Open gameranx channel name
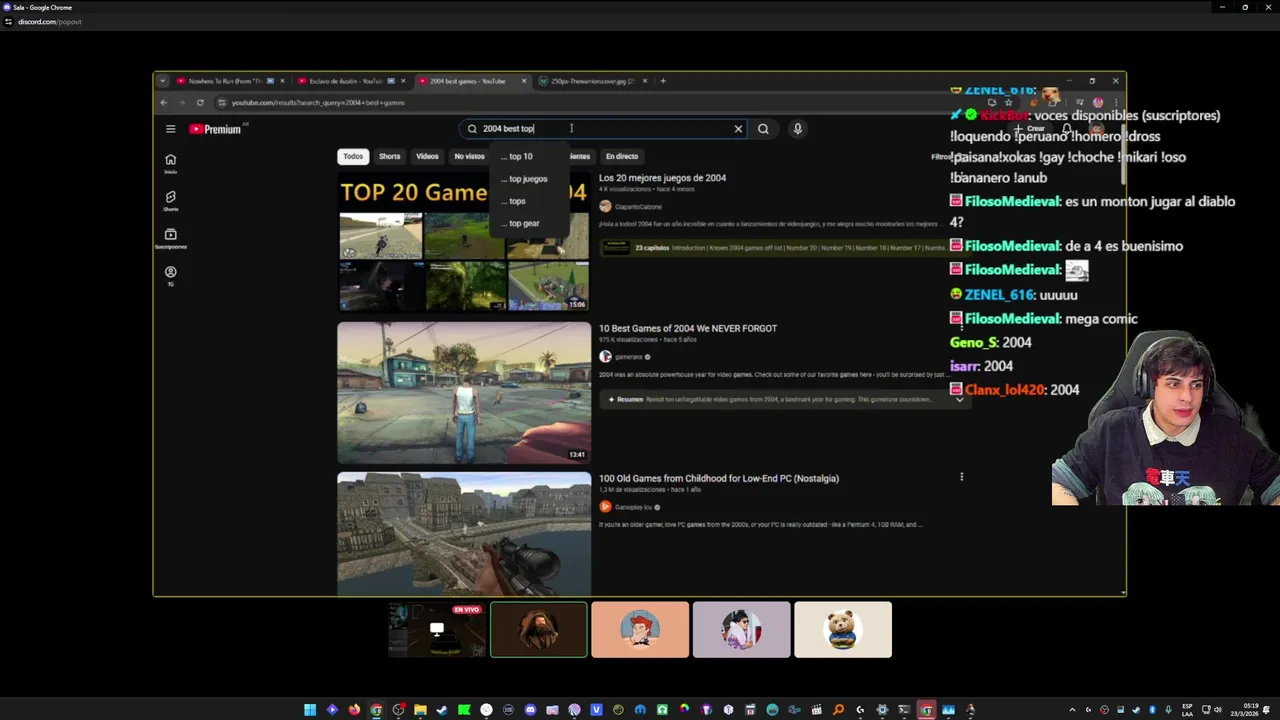The image size is (1280, 720). (629, 357)
